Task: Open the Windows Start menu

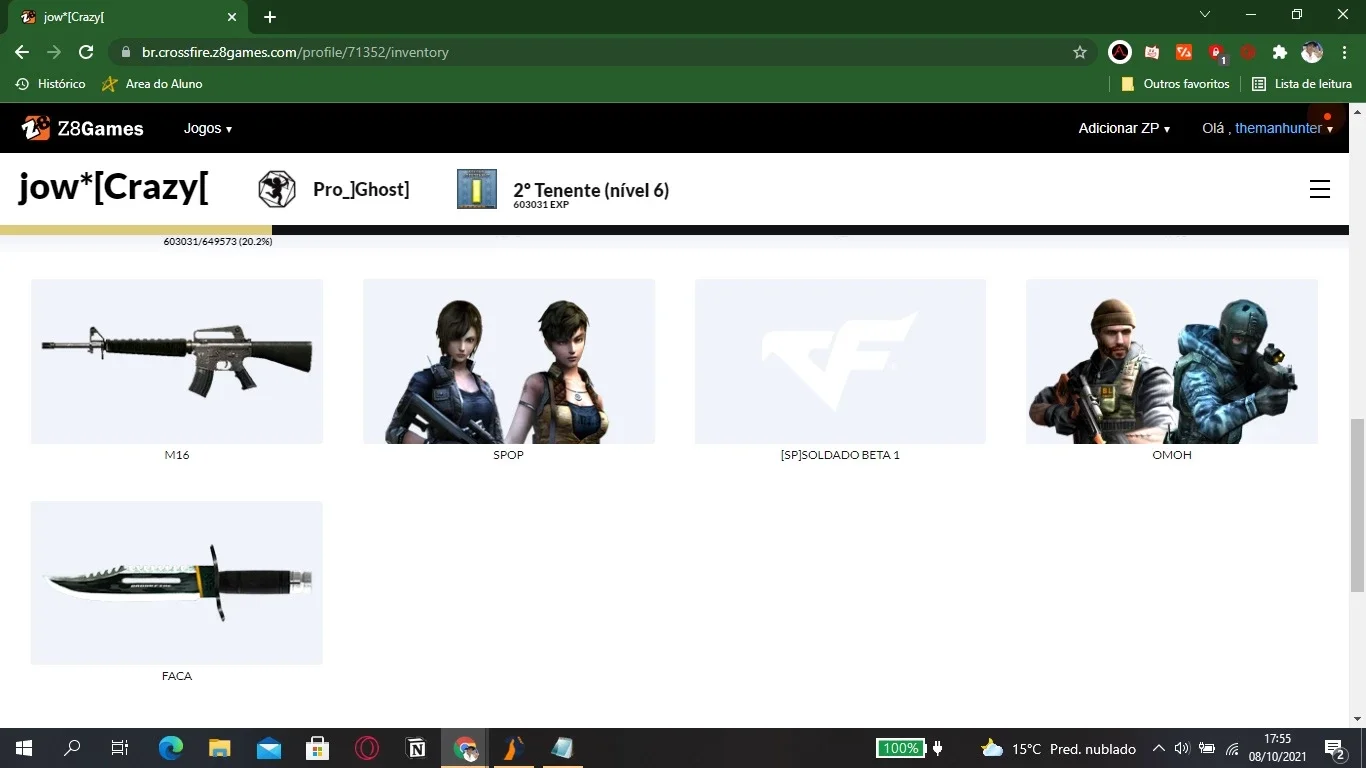Action: pyautogui.click(x=24, y=748)
